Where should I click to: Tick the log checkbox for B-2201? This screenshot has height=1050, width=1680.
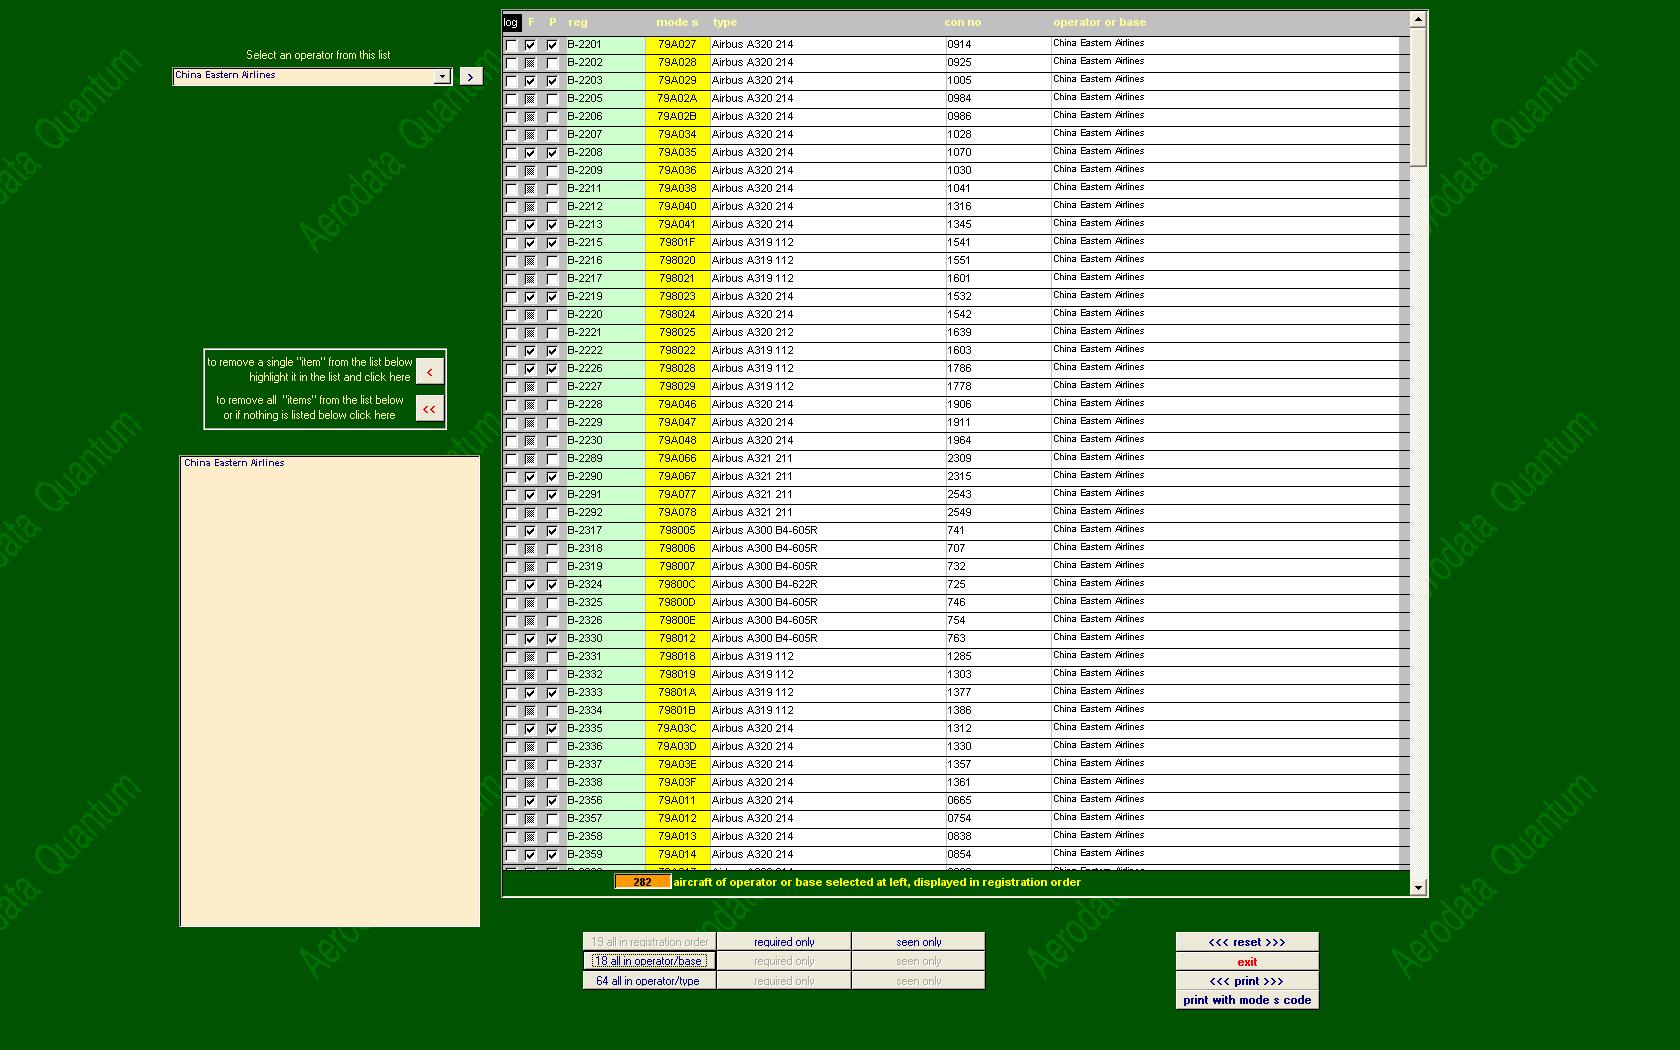coord(512,45)
